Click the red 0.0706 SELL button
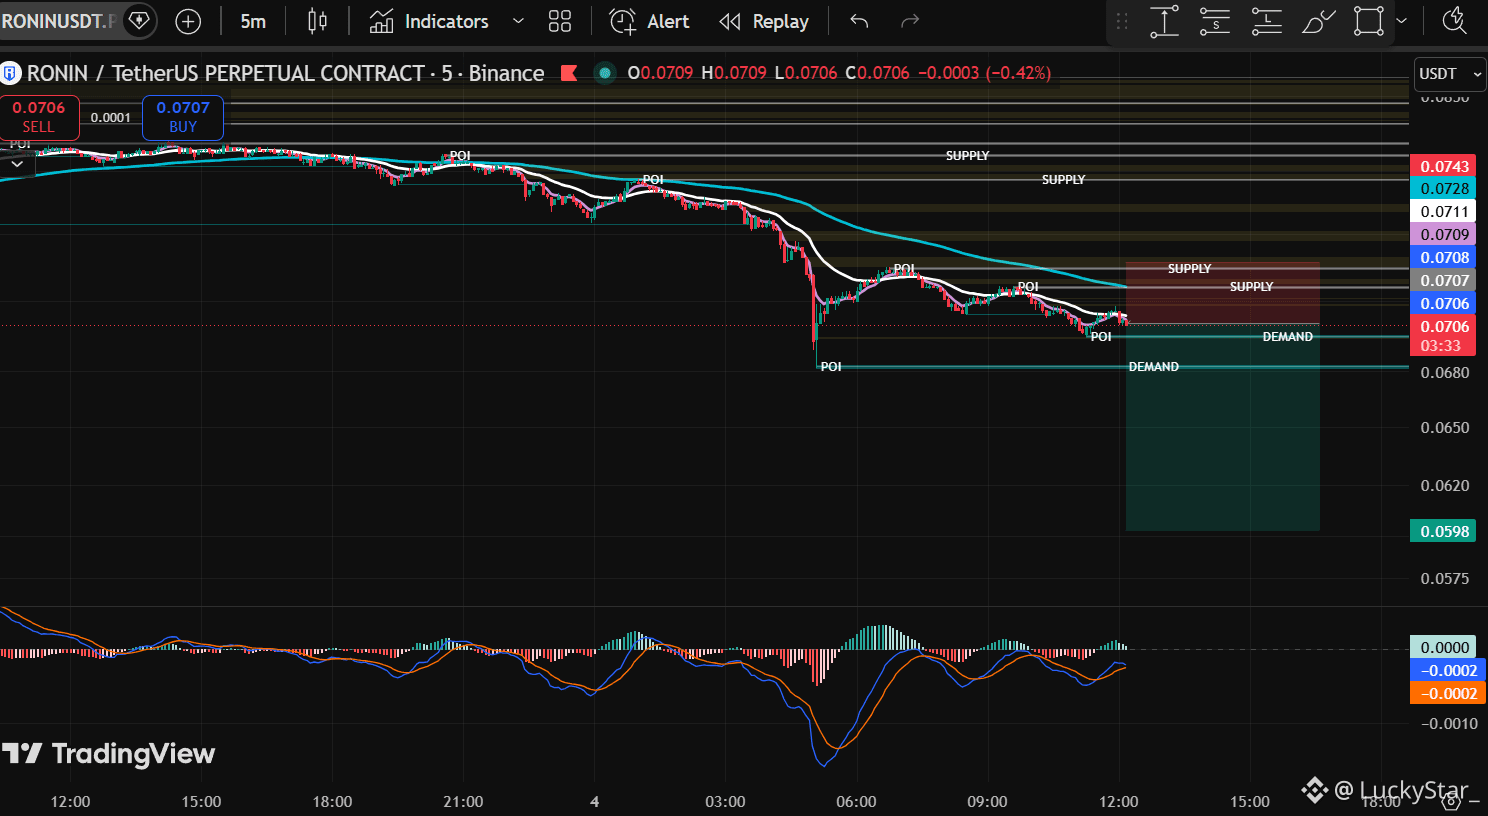This screenshot has width=1488, height=816. pos(39,117)
